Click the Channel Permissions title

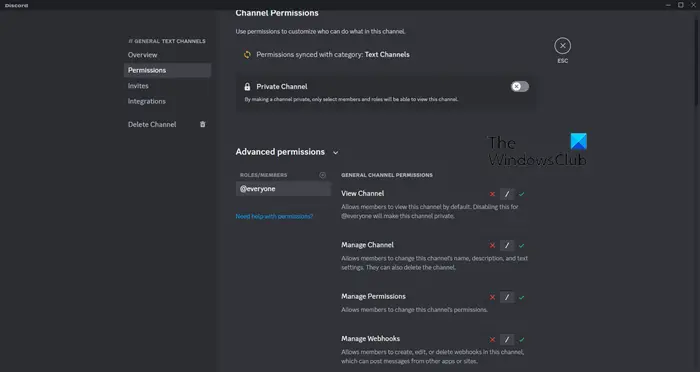click(x=277, y=13)
